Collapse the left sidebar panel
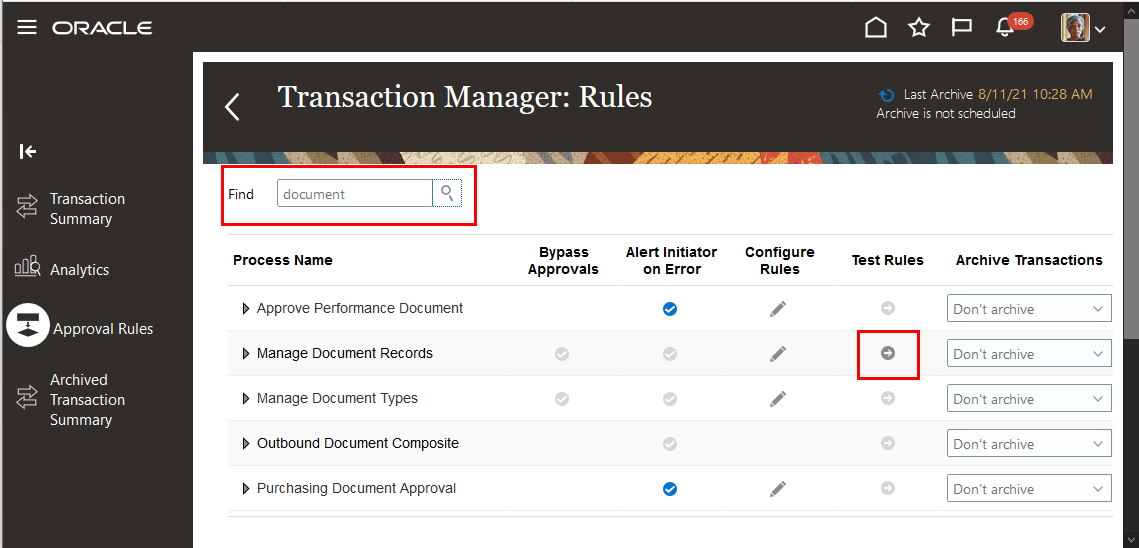Image resolution: width=1139 pixels, height=548 pixels. 28,151
